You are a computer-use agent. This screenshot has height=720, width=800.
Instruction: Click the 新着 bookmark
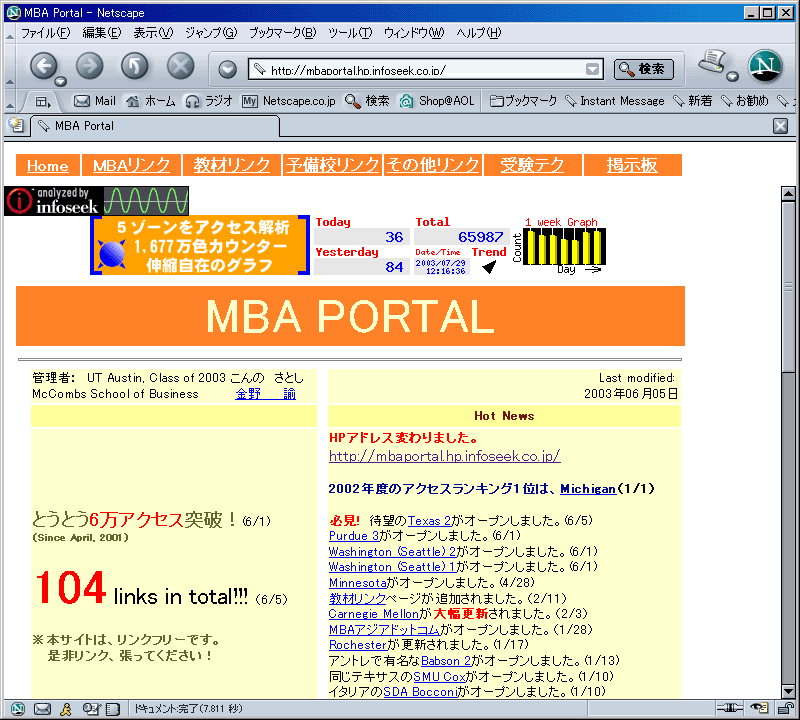click(x=692, y=101)
